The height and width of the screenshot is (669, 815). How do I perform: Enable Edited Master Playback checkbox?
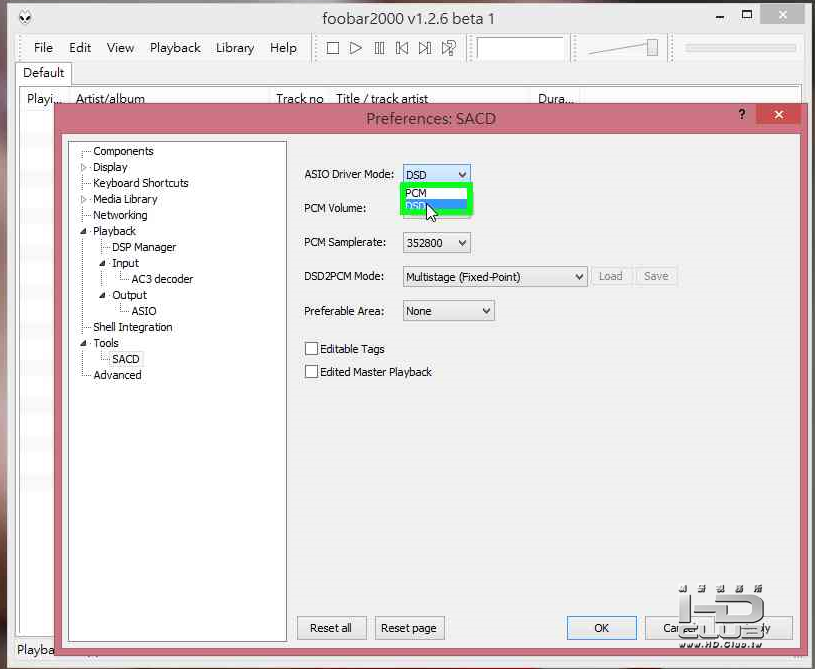pyautogui.click(x=311, y=372)
